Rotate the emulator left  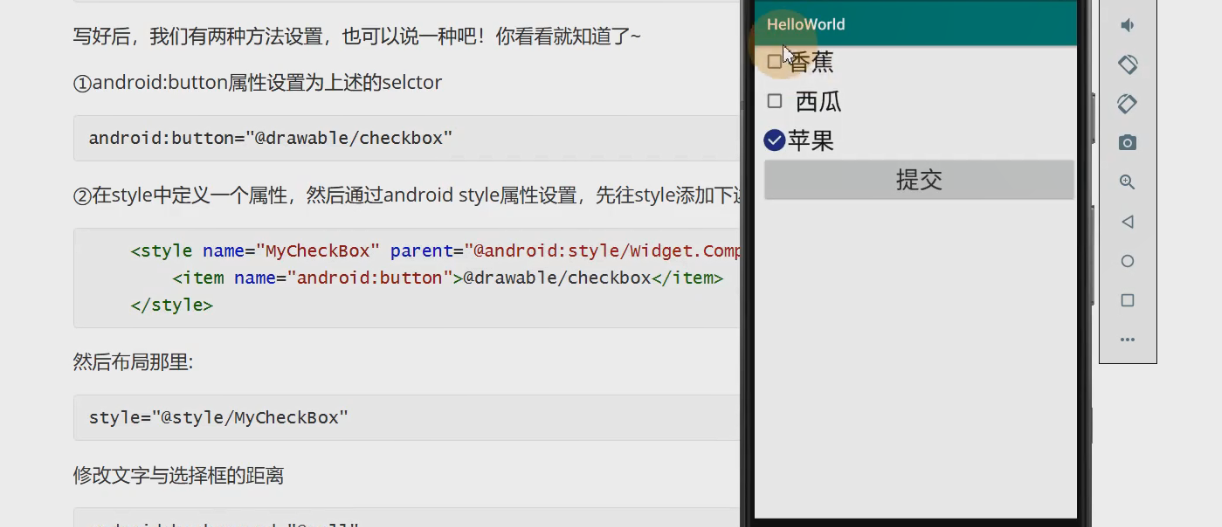(x=1127, y=64)
